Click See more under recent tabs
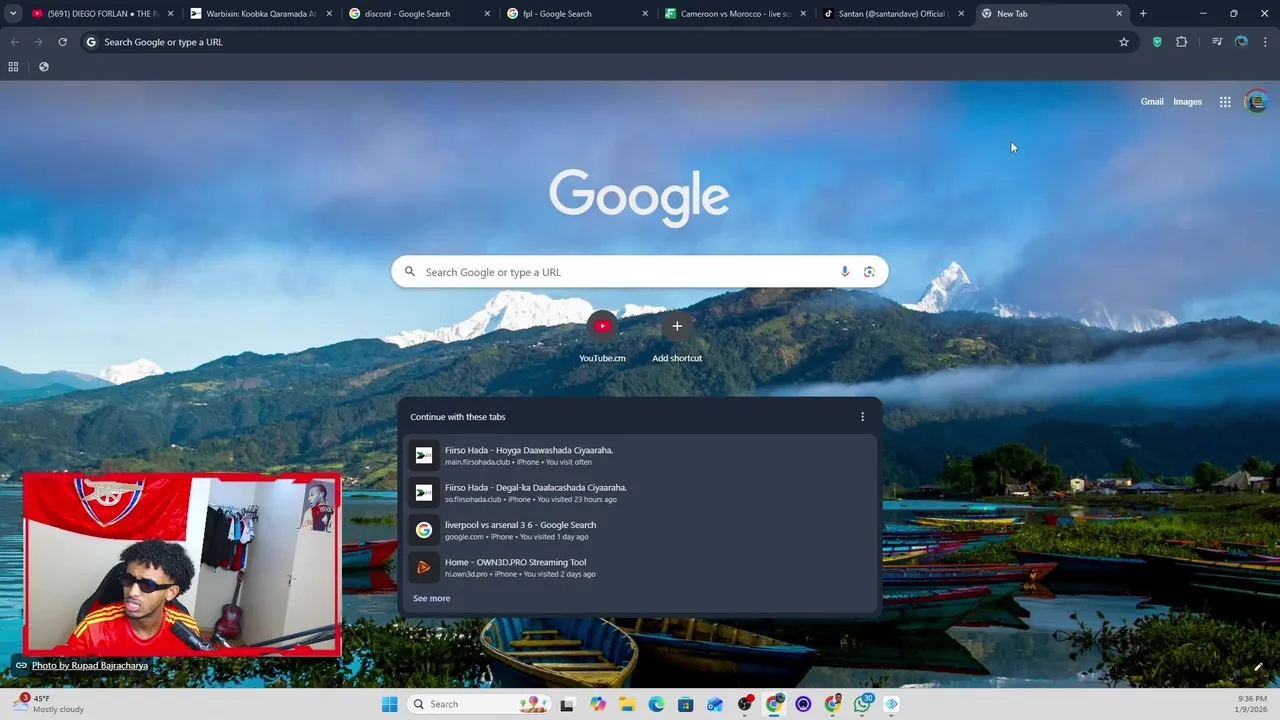The image size is (1280, 720). click(431, 598)
